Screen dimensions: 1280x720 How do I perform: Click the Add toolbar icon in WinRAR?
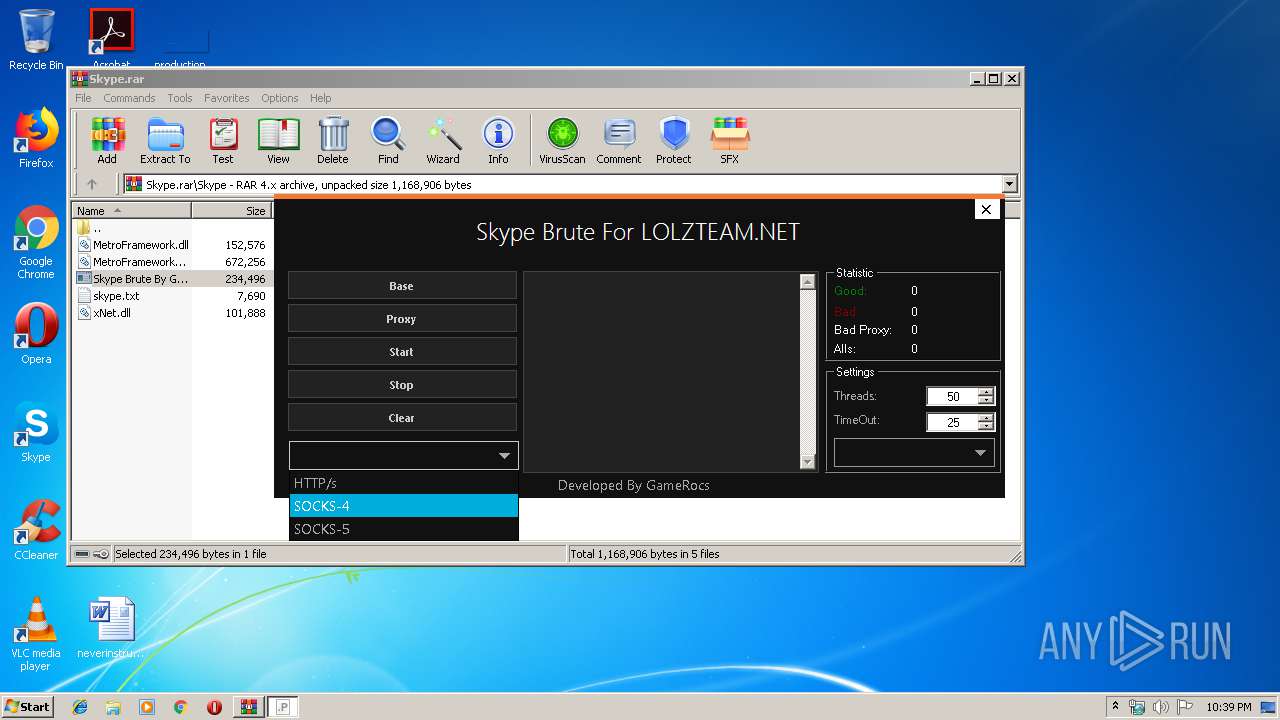pyautogui.click(x=107, y=141)
